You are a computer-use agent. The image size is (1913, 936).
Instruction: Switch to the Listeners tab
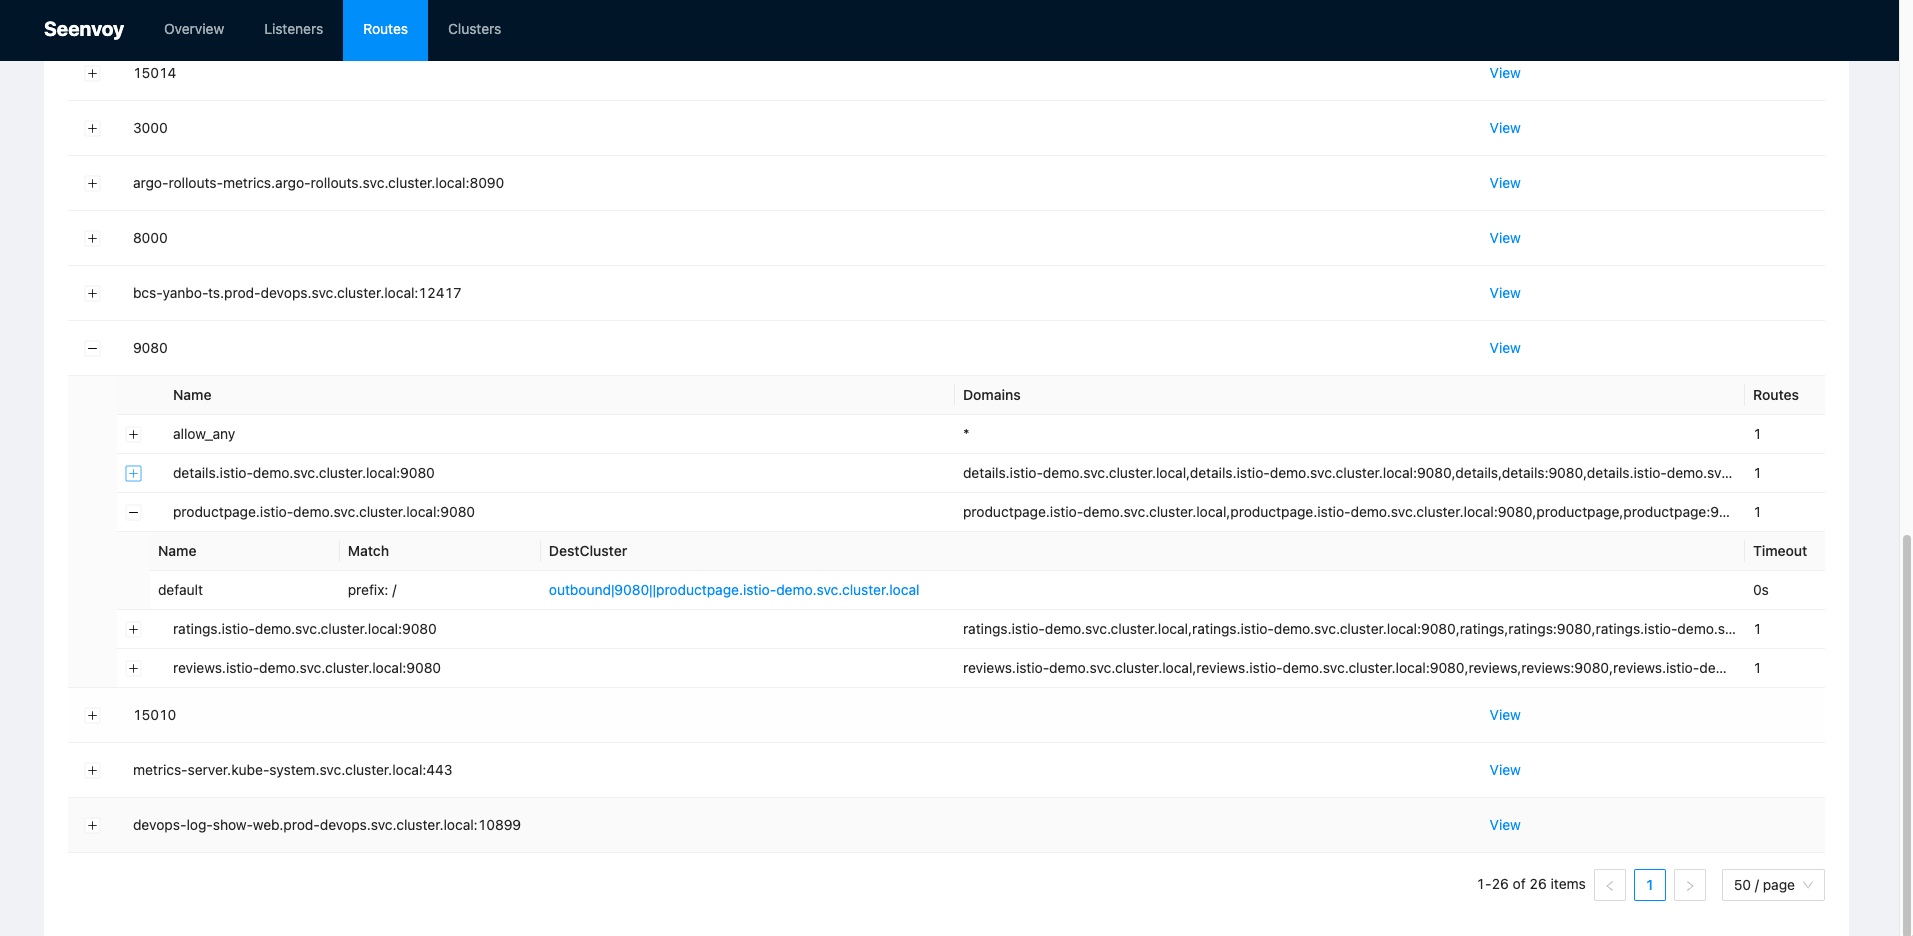click(292, 29)
